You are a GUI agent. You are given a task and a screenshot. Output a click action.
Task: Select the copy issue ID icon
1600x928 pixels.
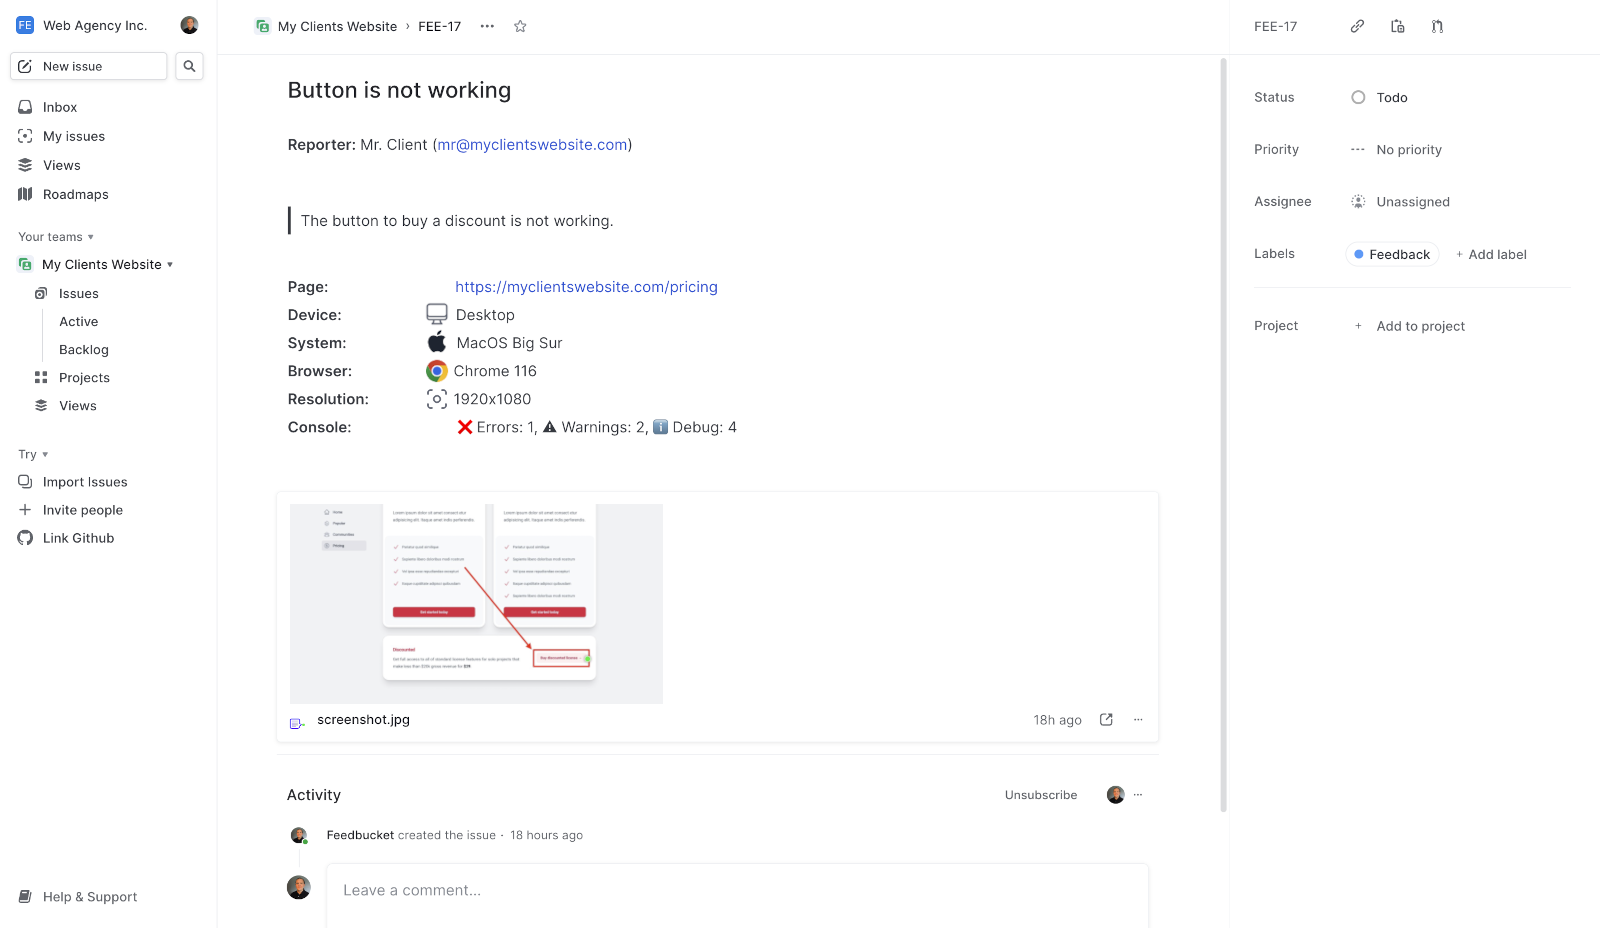click(1397, 26)
